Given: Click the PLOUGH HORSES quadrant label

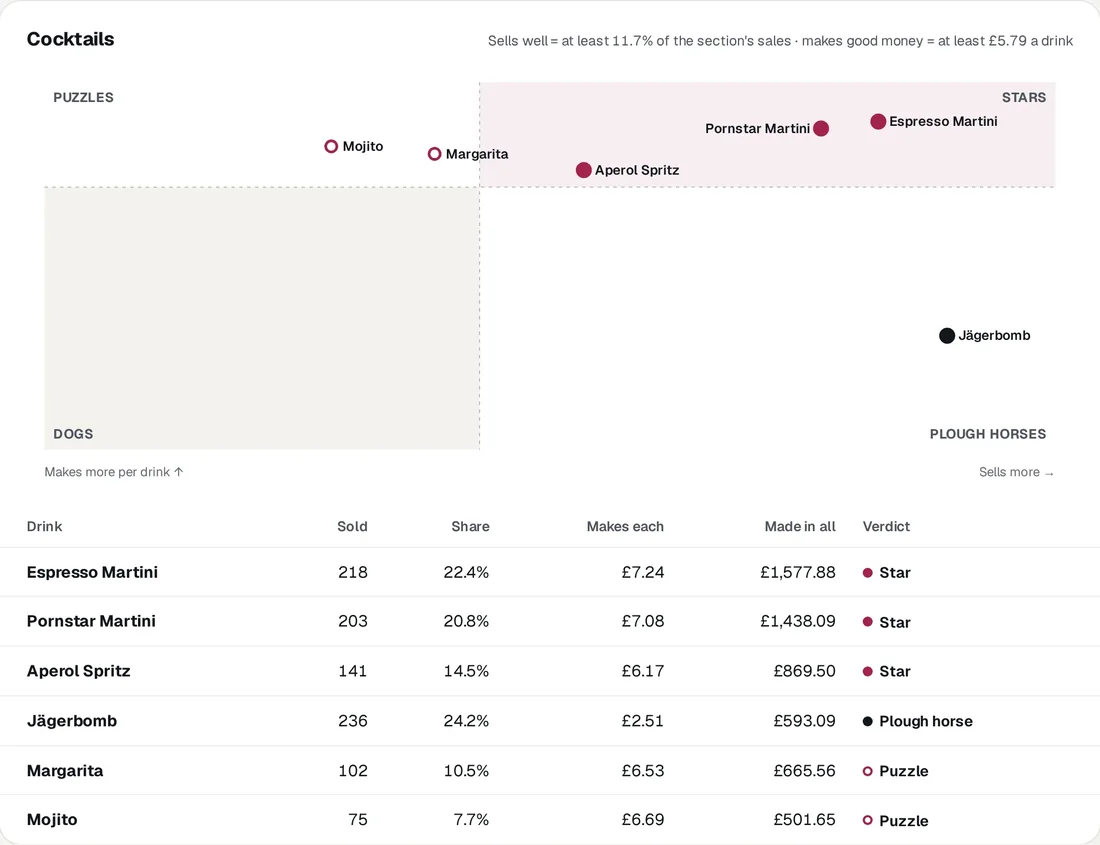Looking at the screenshot, I should pos(988,434).
